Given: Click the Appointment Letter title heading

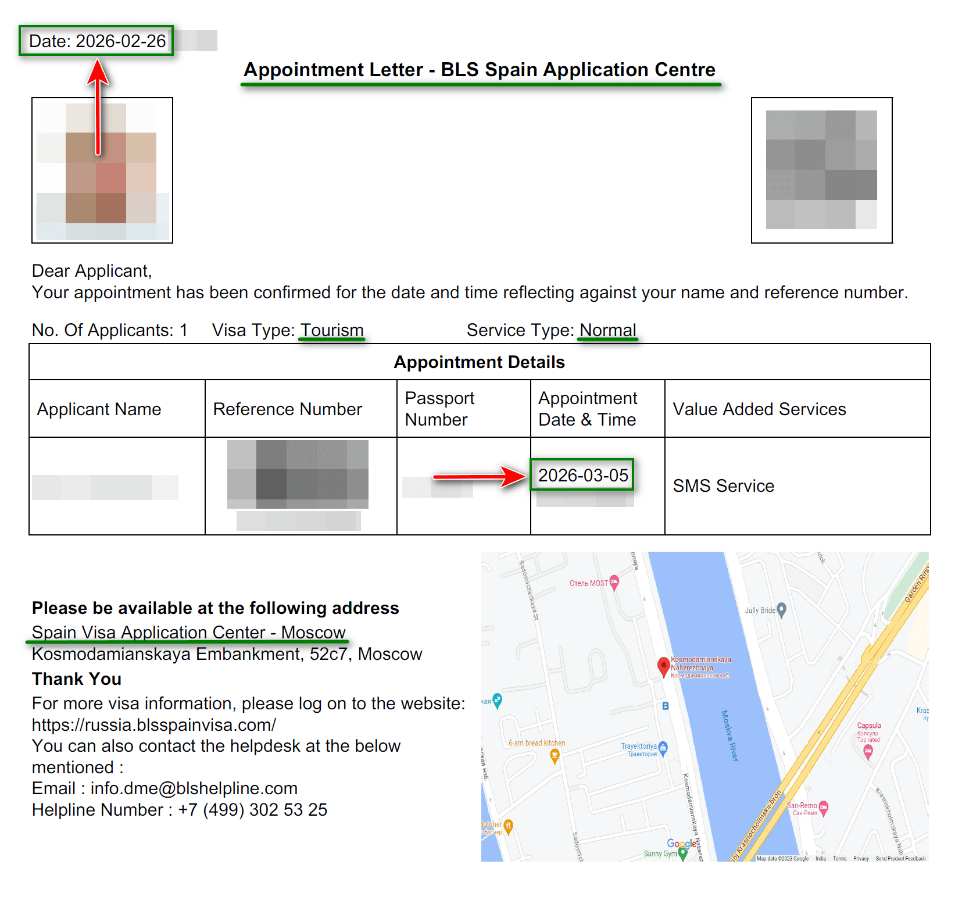Looking at the screenshot, I should click(479, 69).
